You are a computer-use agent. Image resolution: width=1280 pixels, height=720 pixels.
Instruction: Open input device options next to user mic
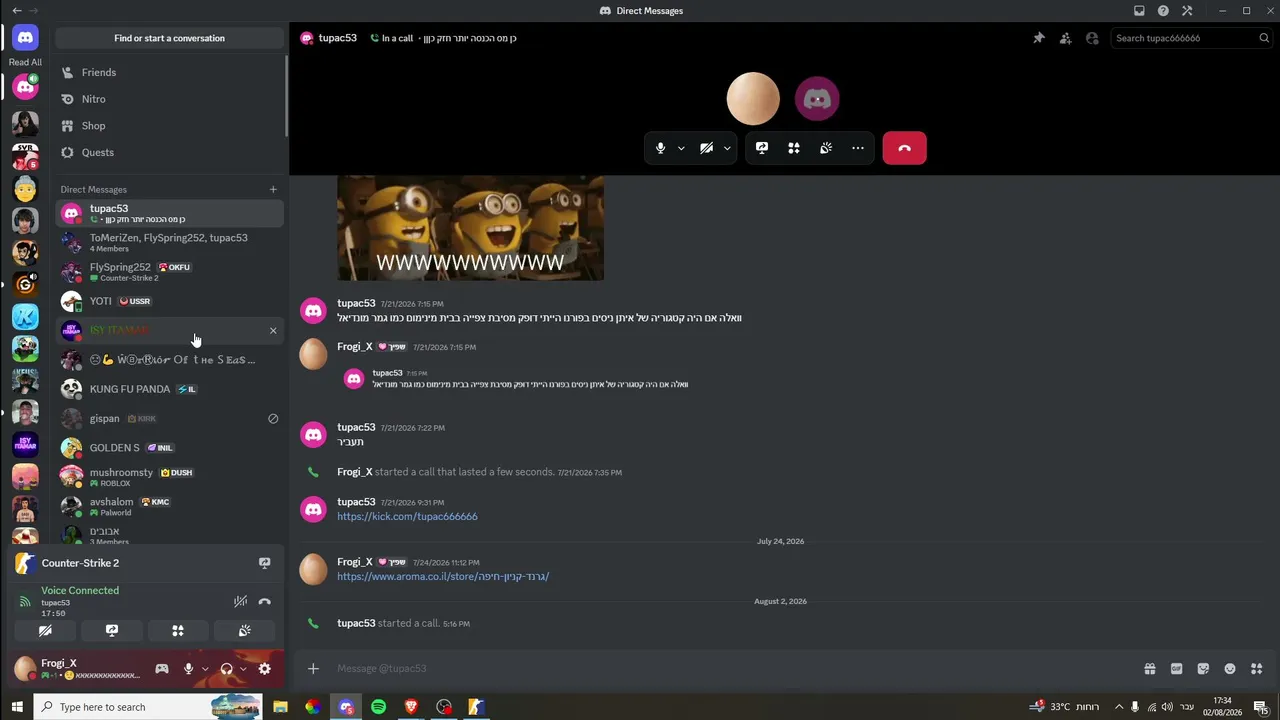[205, 669]
